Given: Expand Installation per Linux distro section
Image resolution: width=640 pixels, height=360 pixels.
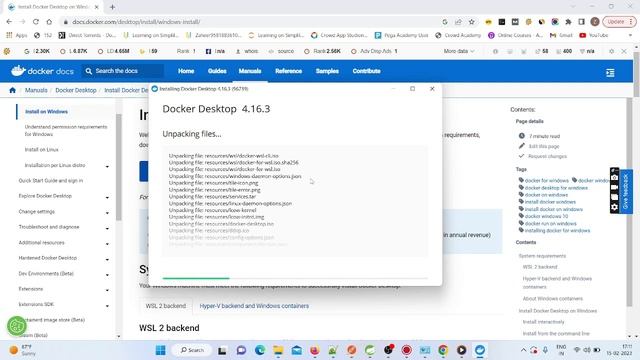Looking at the screenshot, I should pyautogui.click(x=107, y=167).
